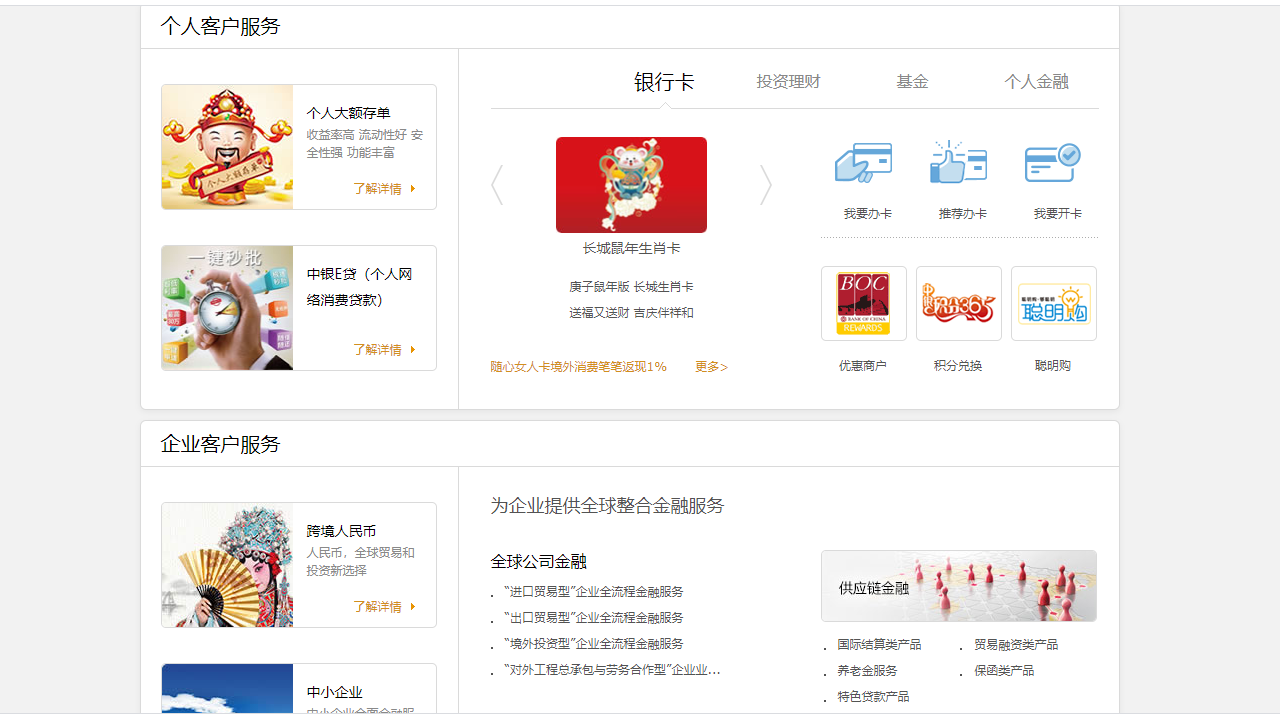This screenshot has width=1280, height=720.
Task: Select the 银行卡 tab
Action: (664, 81)
